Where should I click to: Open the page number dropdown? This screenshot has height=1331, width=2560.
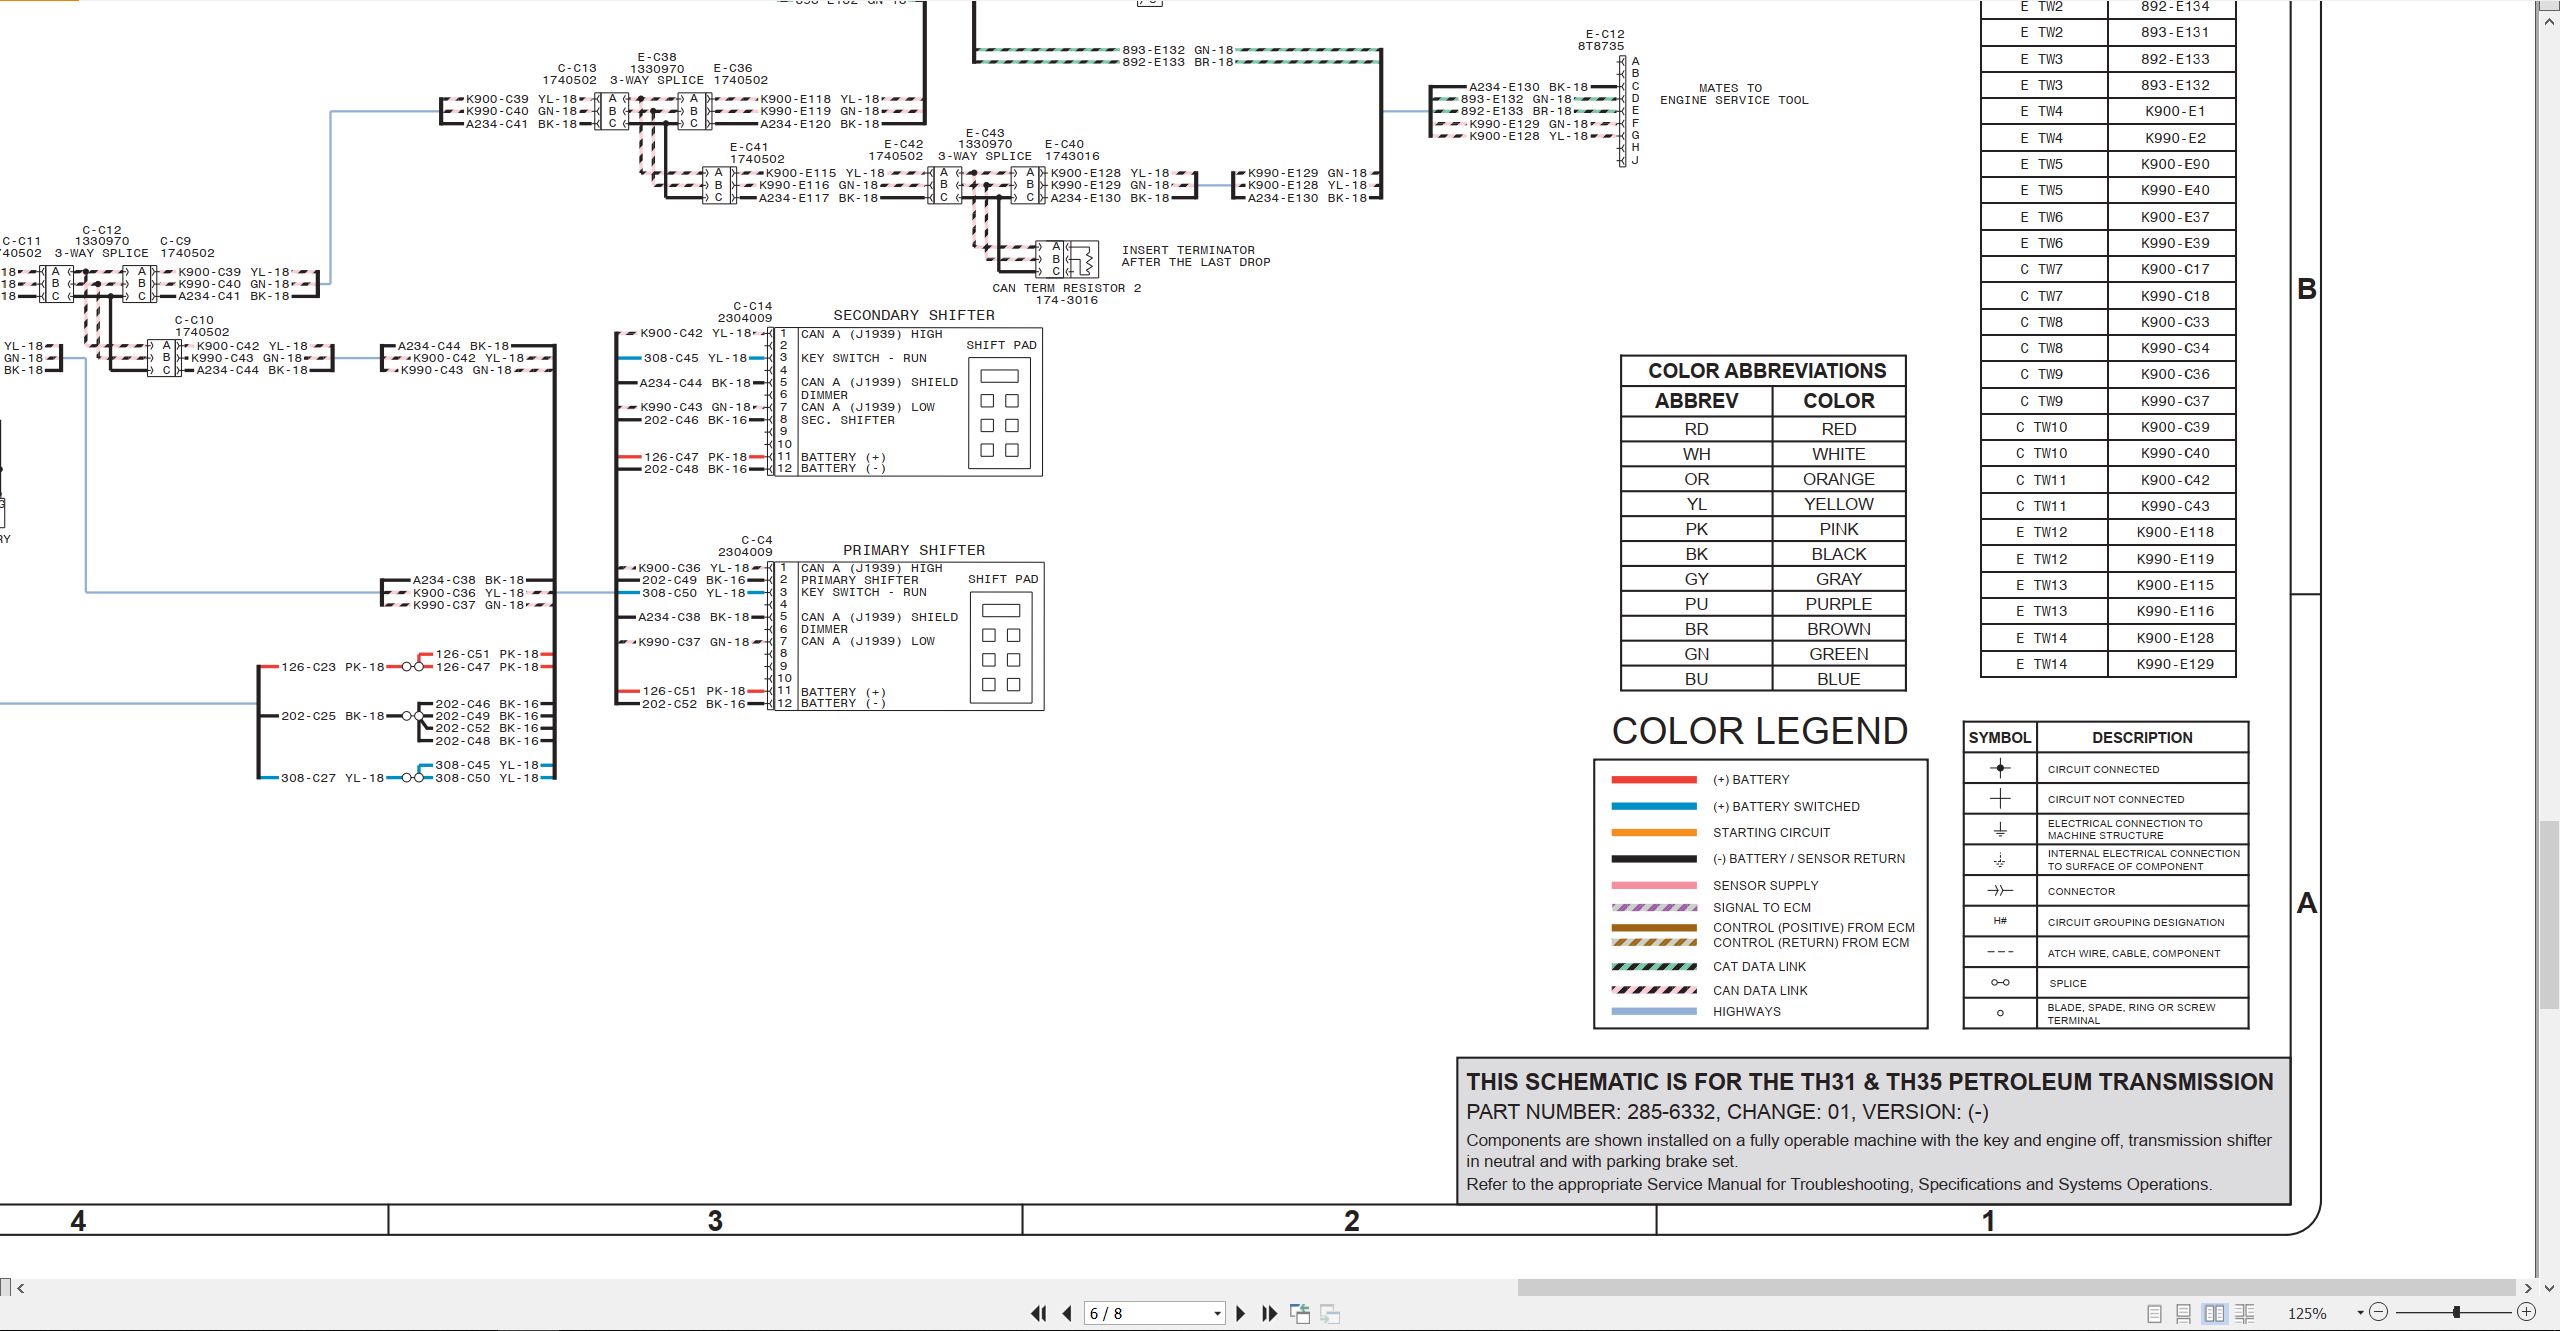(1217, 1314)
